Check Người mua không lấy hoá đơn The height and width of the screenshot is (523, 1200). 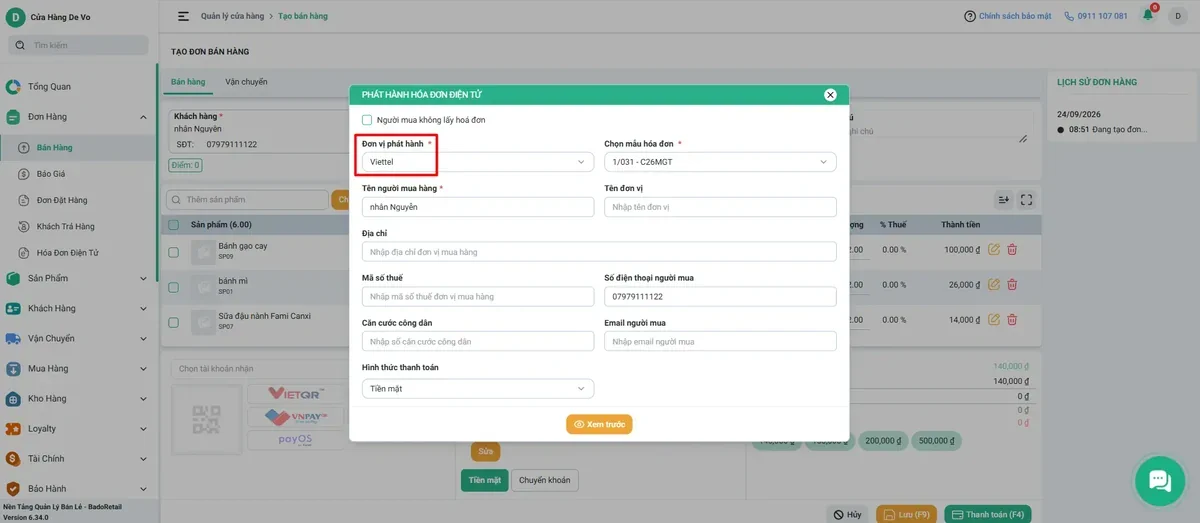click(367, 120)
